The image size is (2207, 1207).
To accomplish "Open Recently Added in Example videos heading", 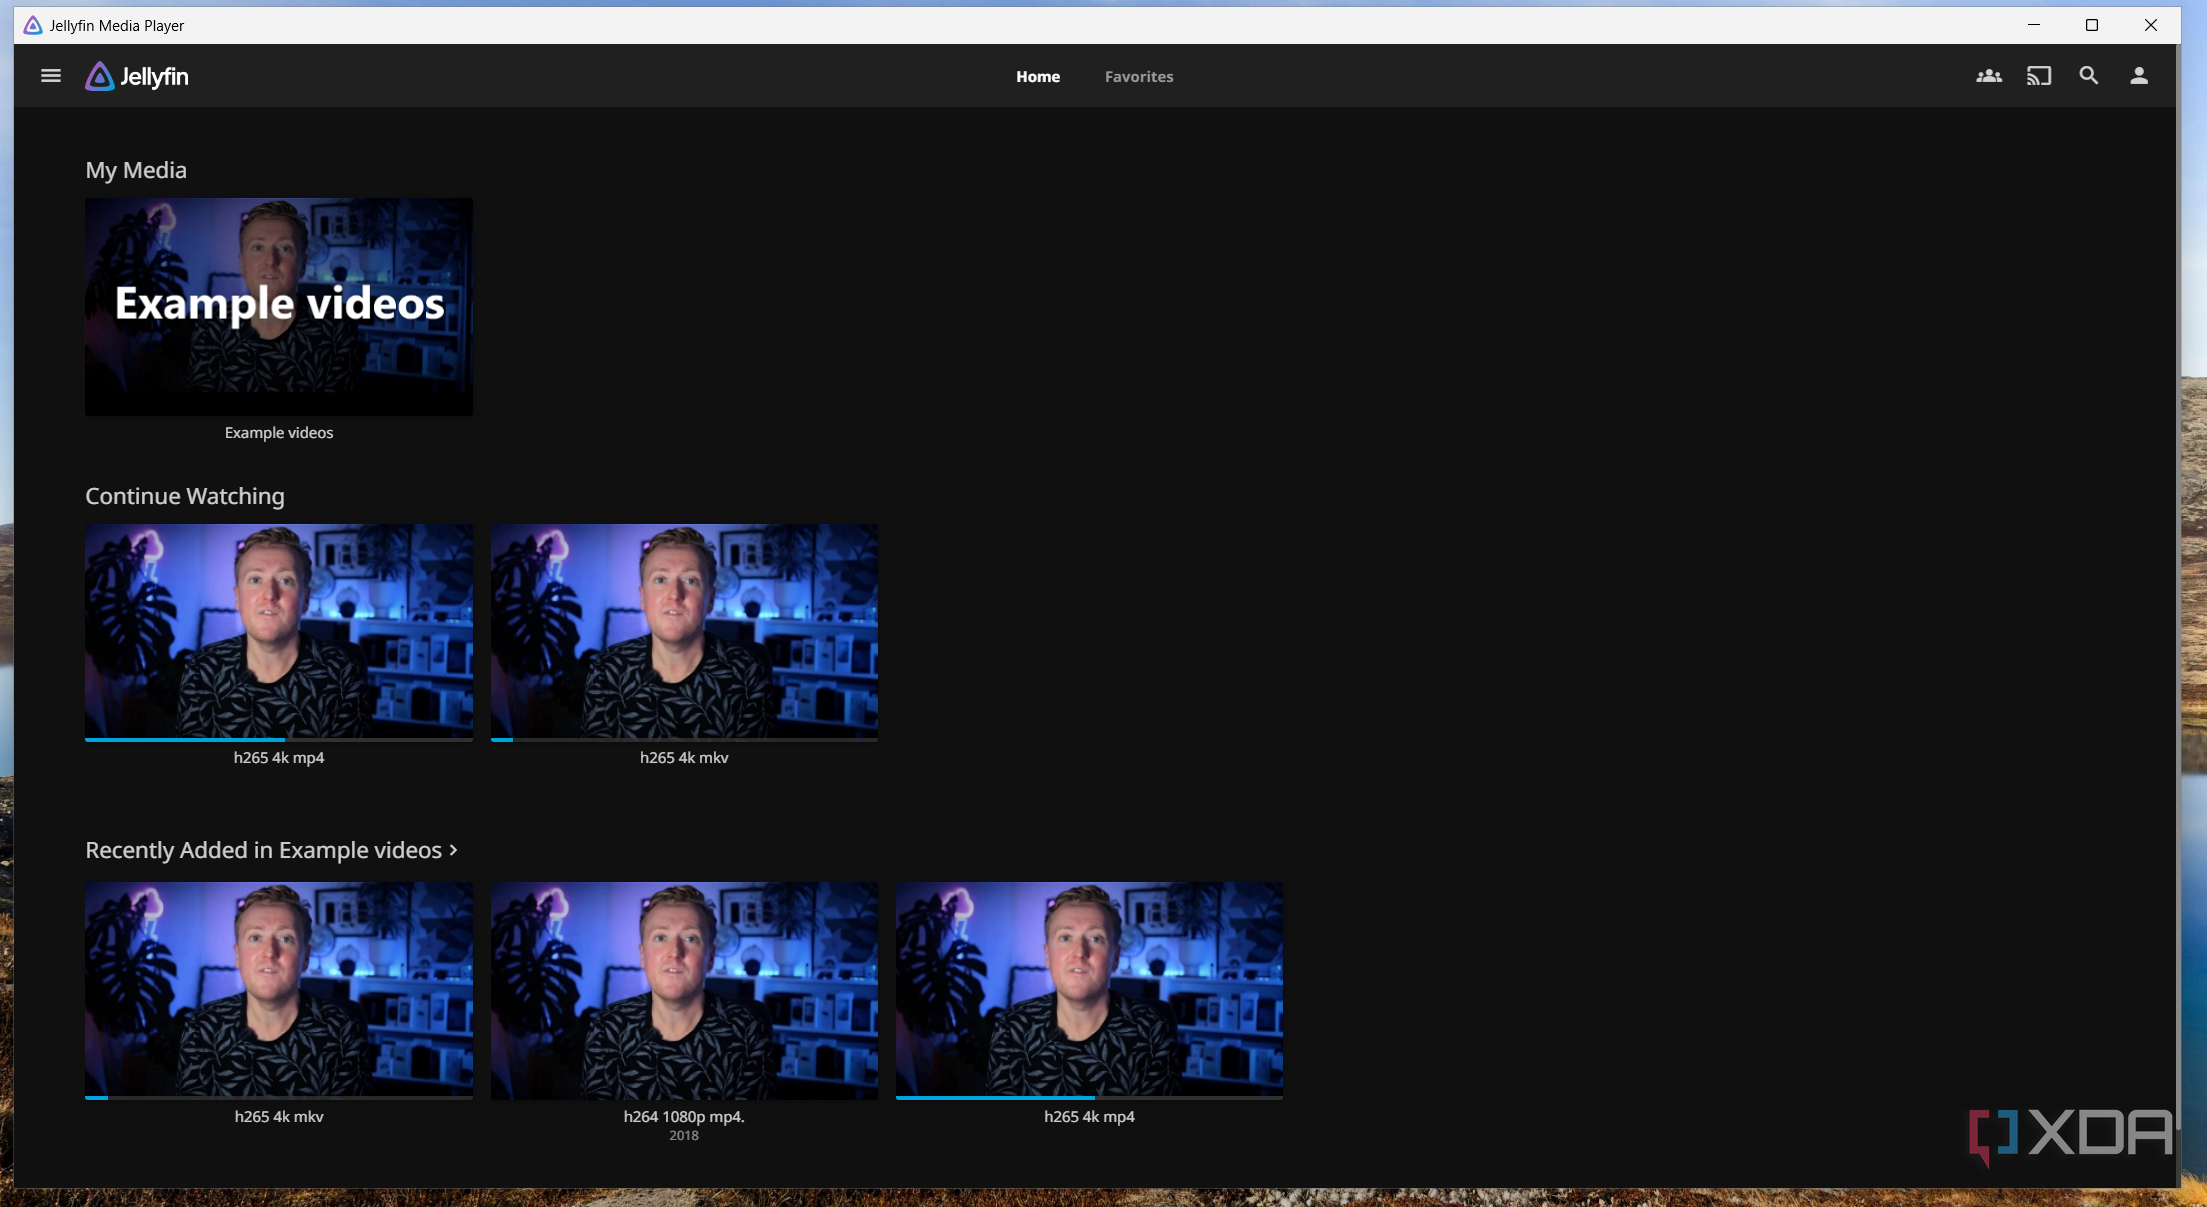I will tap(263, 850).
